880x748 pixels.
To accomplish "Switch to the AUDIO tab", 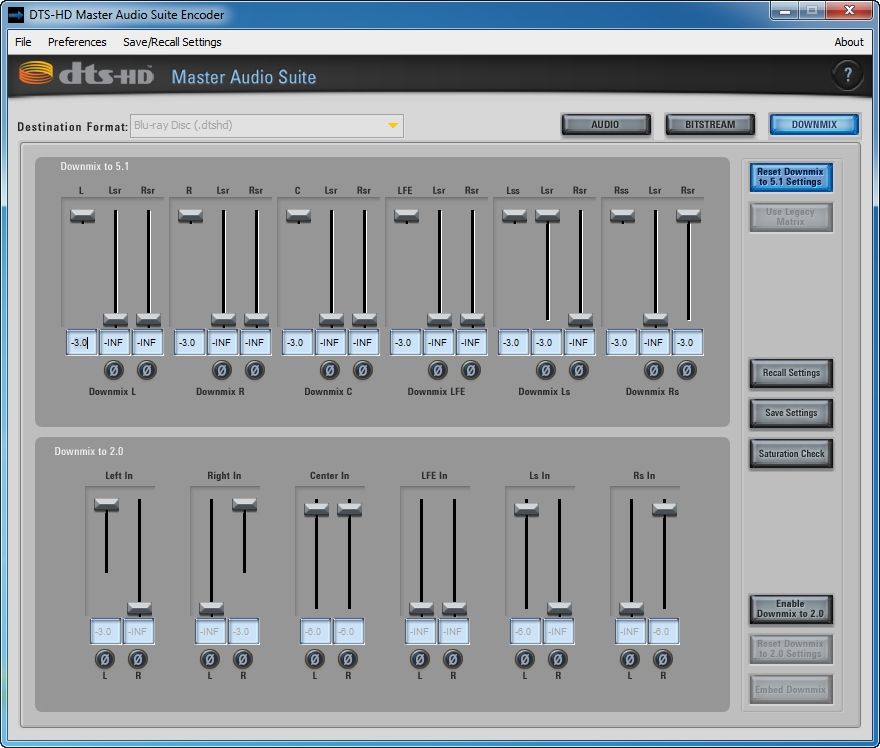I will [606, 125].
